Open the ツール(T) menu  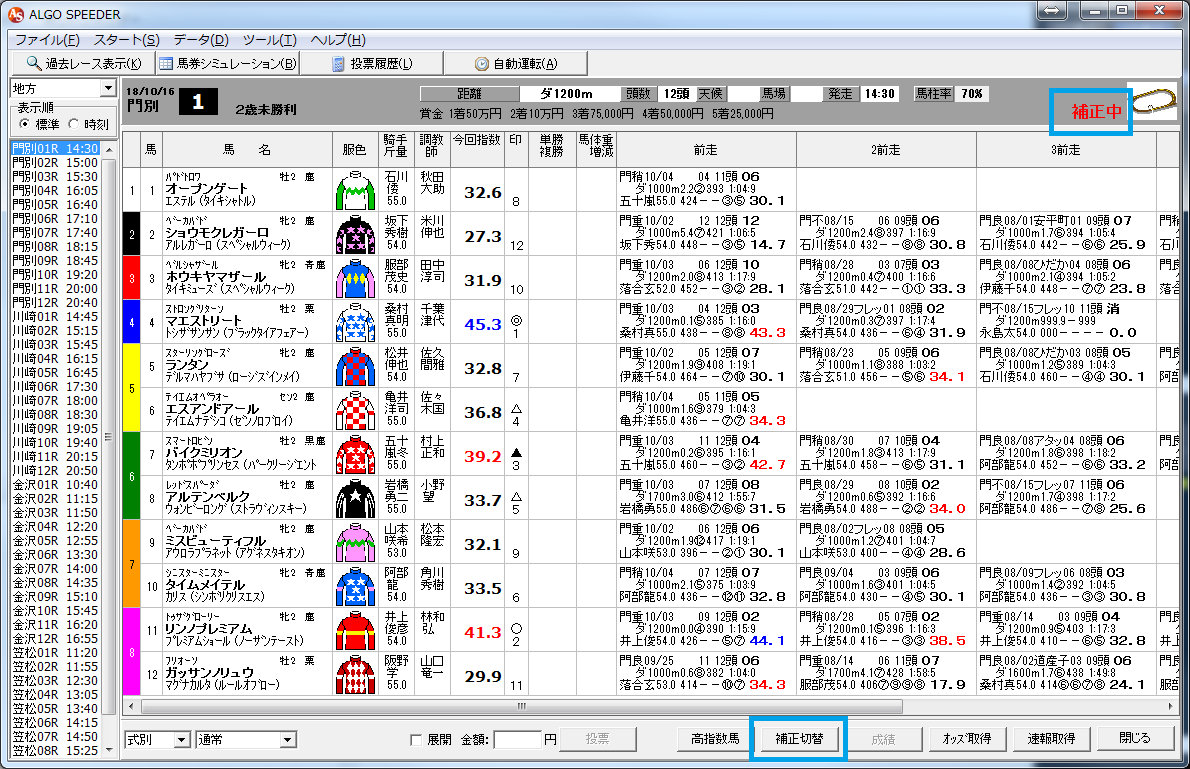[x=269, y=39]
